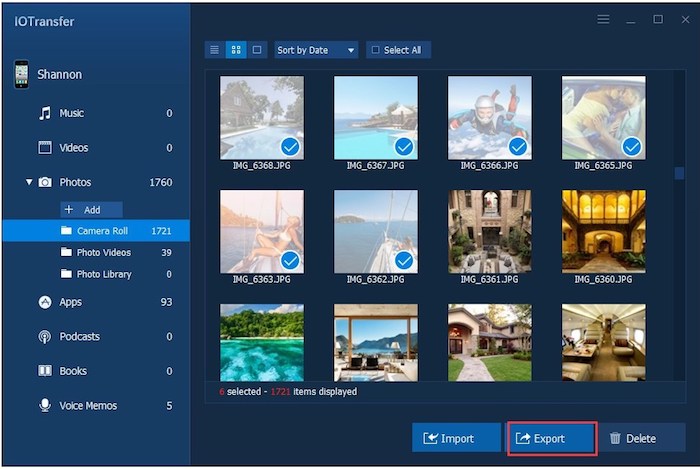Switch to large preview view icon
Screen dimensions: 700x469
257,50
